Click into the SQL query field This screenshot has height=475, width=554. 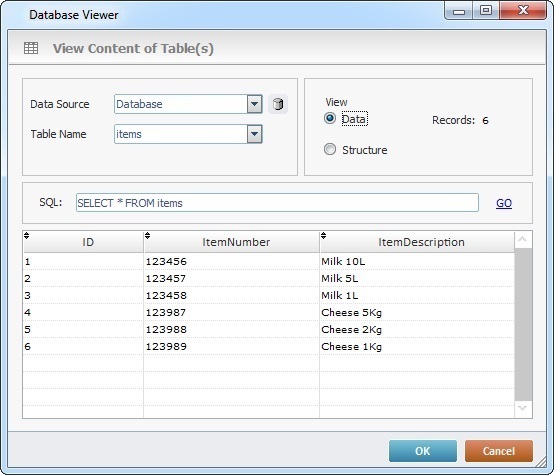[x=277, y=203]
